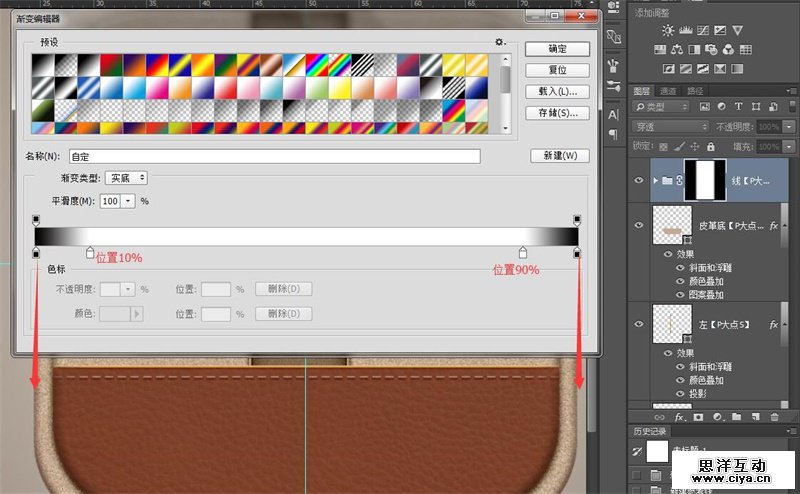The image size is (800, 494).
Task: Hide the 左 layer with eye icon
Action: tap(640, 324)
